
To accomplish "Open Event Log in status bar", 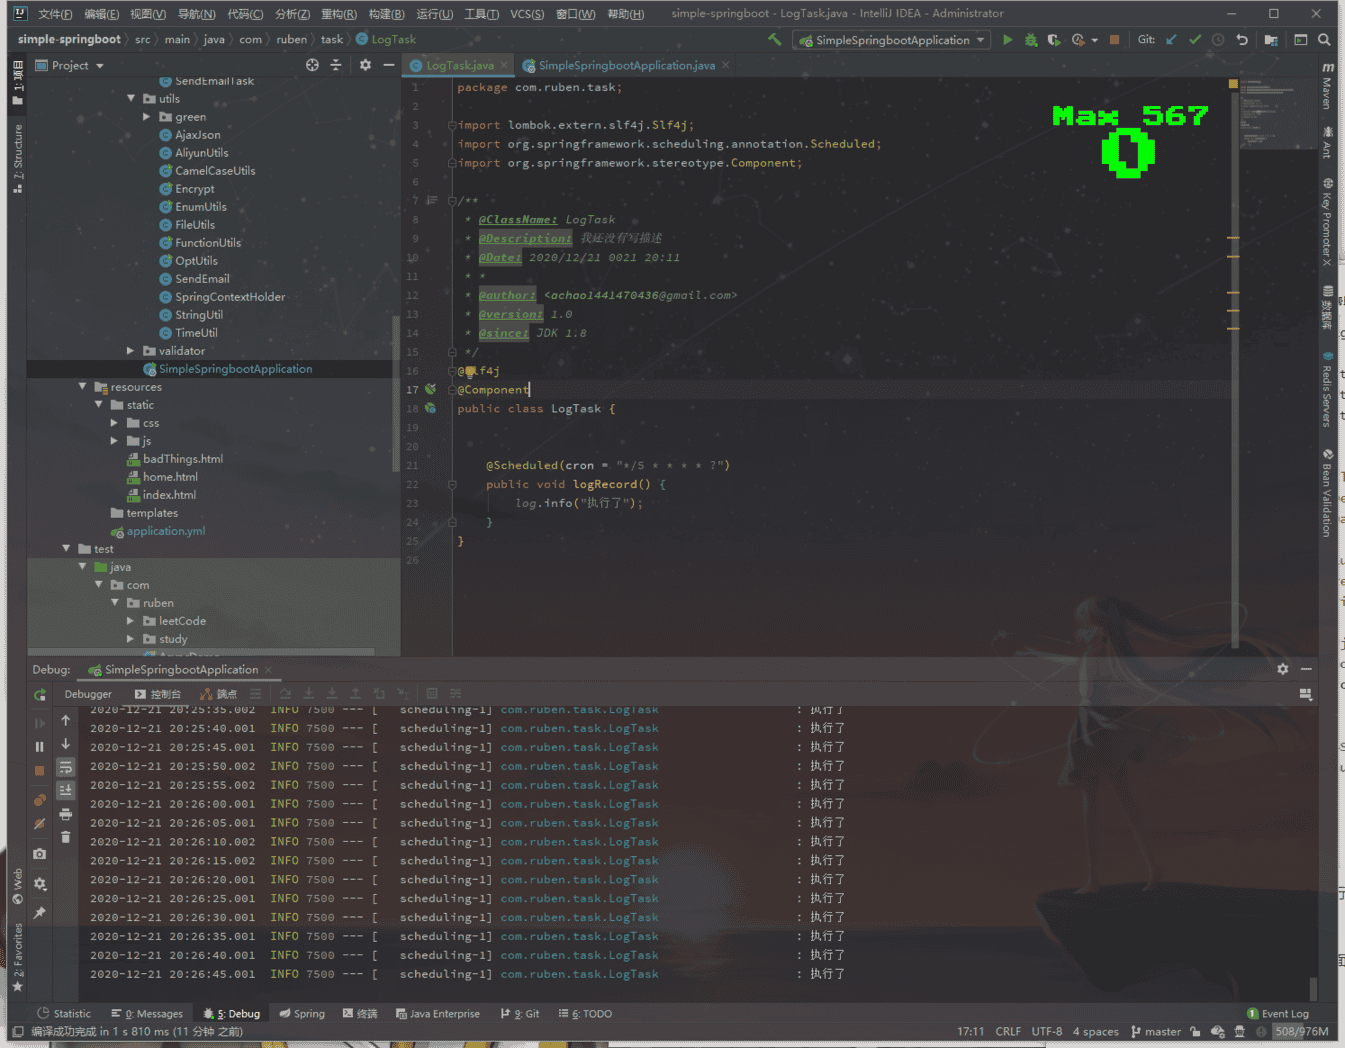I will [x=1278, y=1014].
